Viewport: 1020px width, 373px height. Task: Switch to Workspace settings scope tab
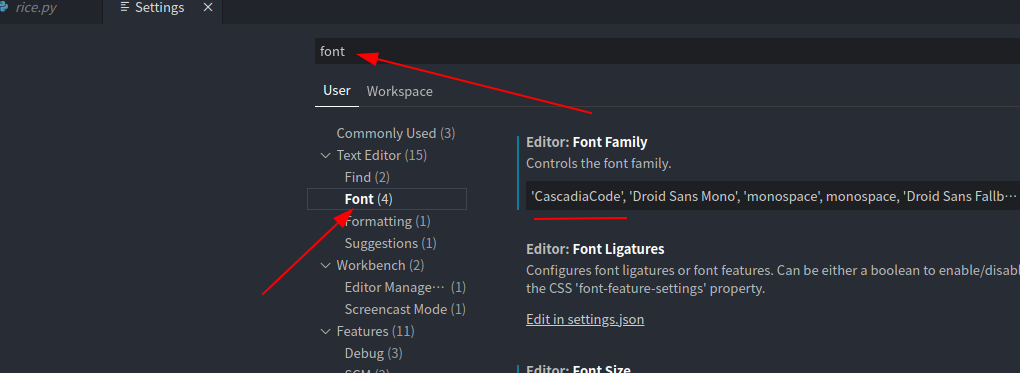pos(399,92)
